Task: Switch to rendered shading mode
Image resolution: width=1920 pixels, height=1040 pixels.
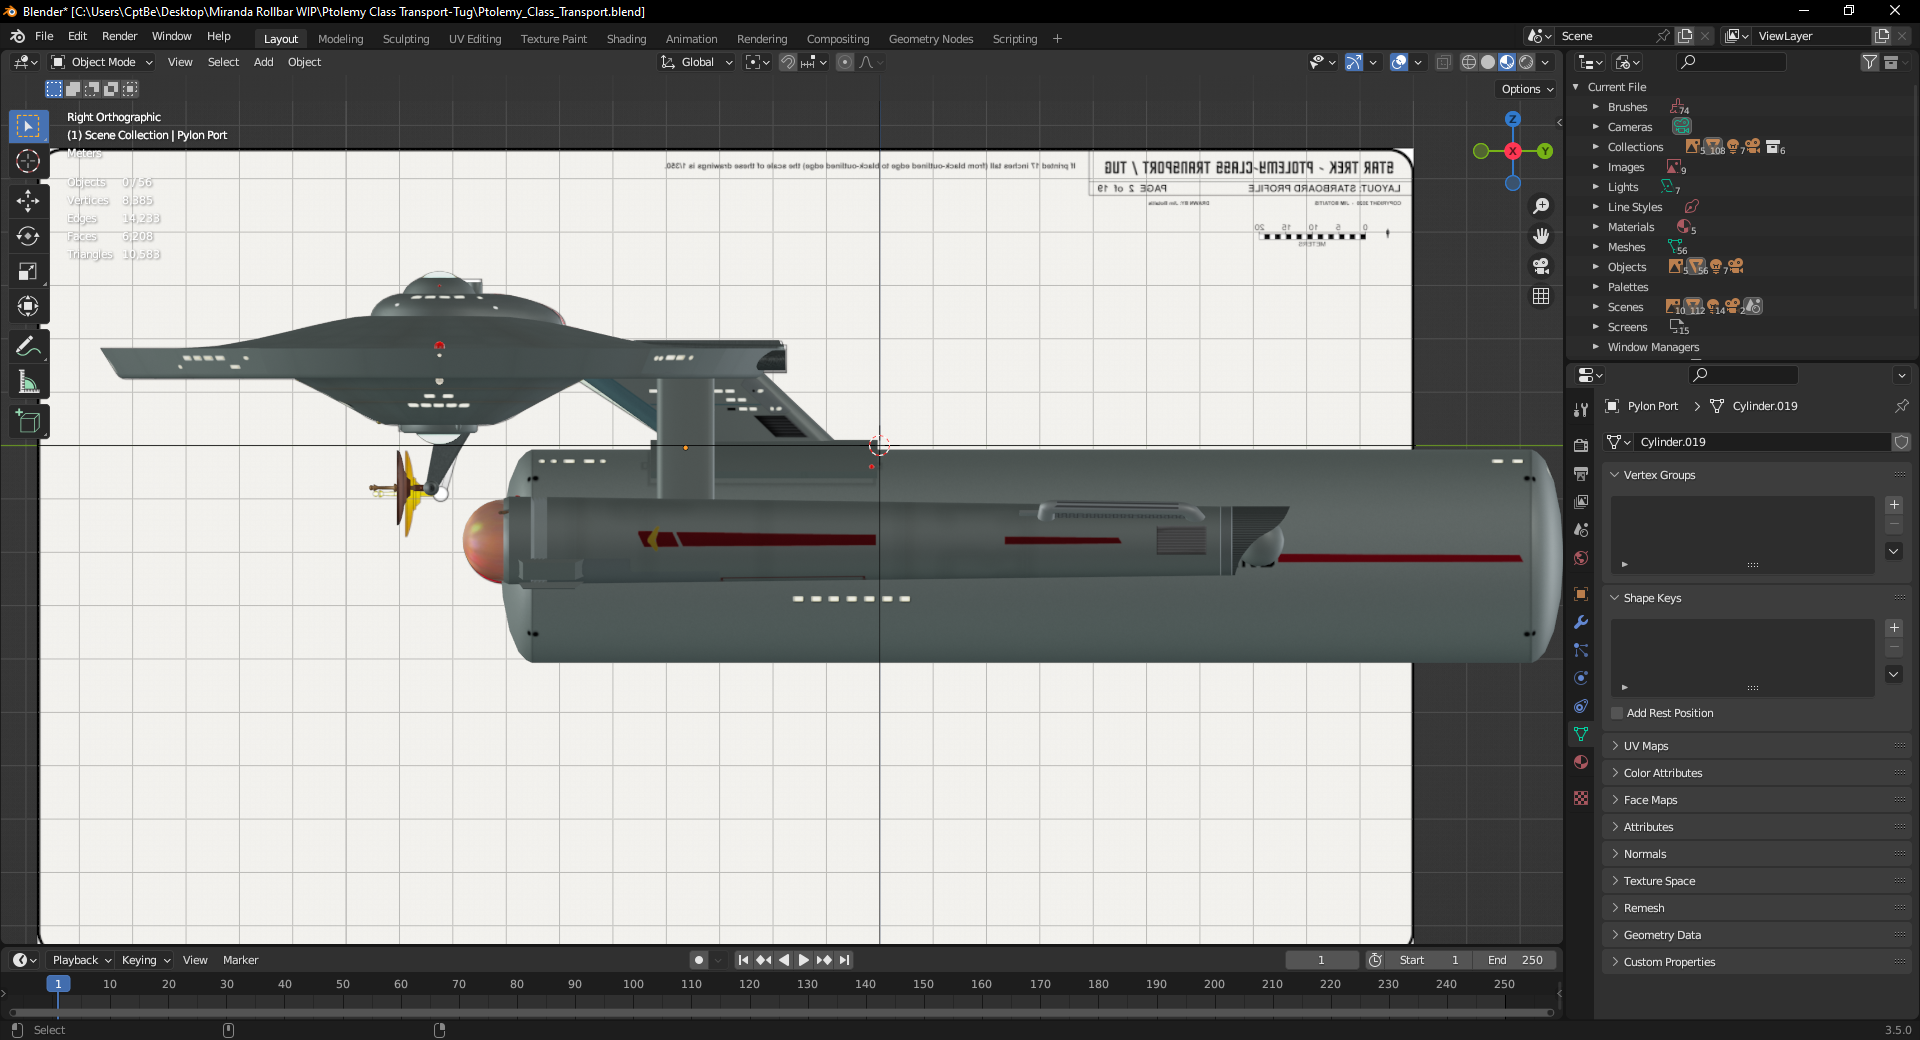Action: pyautogui.click(x=1526, y=62)
